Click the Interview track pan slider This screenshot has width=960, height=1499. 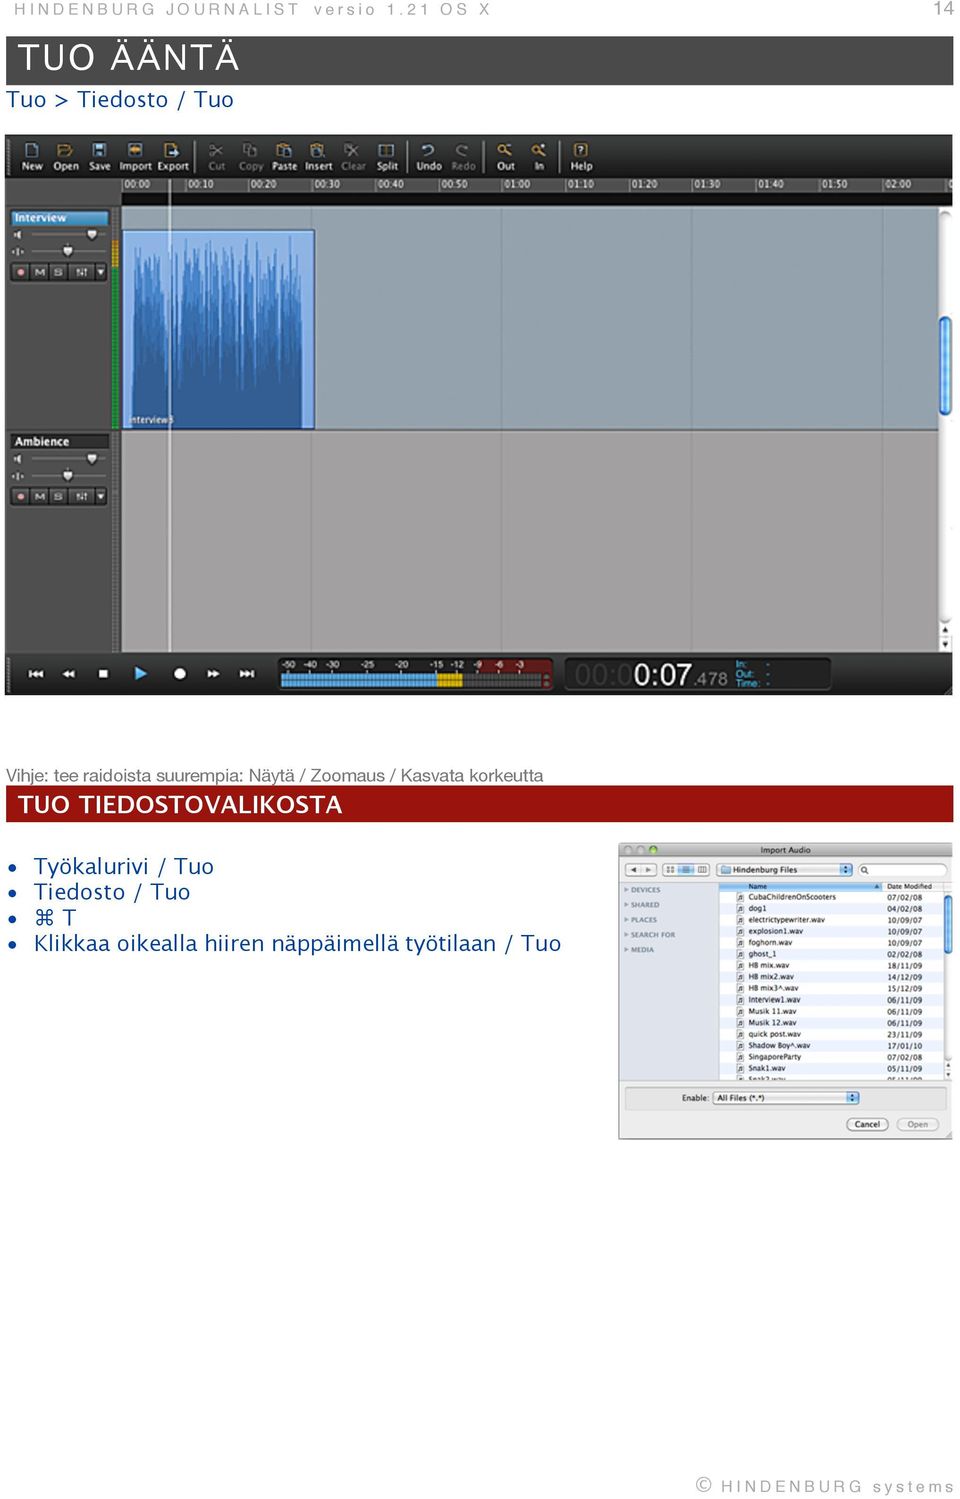[67, 251]
